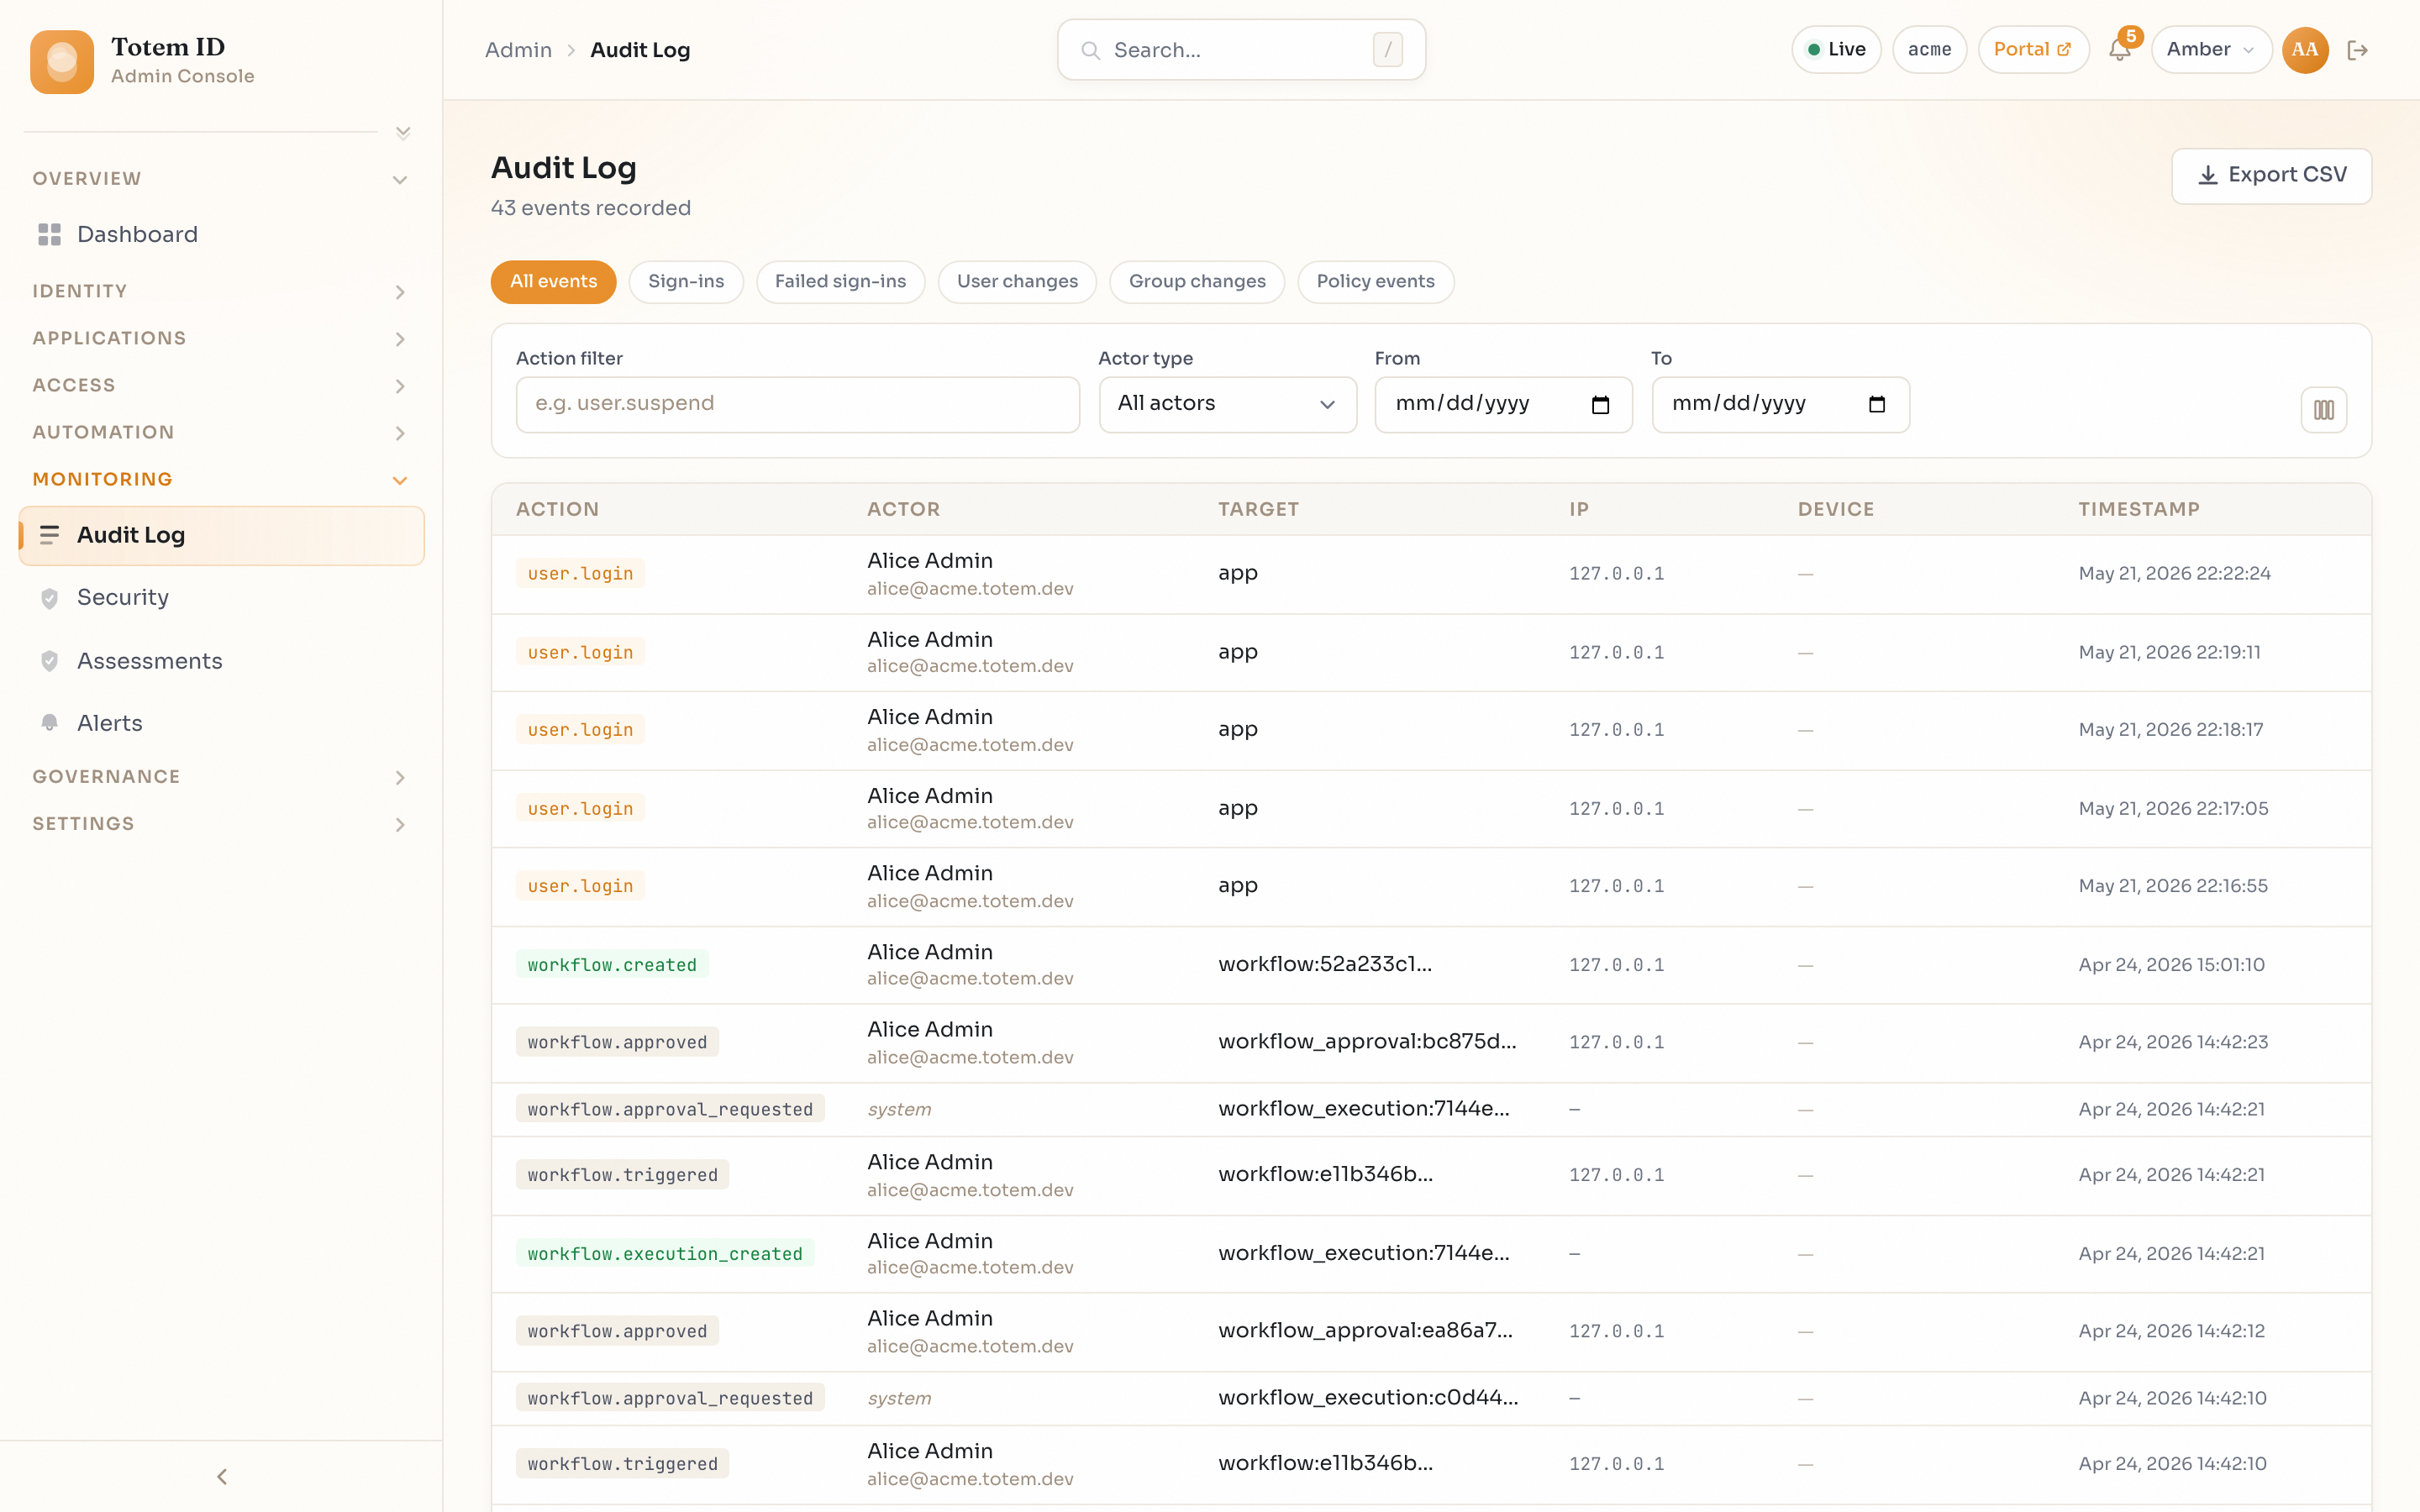The height and width of the screenshot is (1512, 2420).
Task: Collapse the Overview section
Action: 221,179
